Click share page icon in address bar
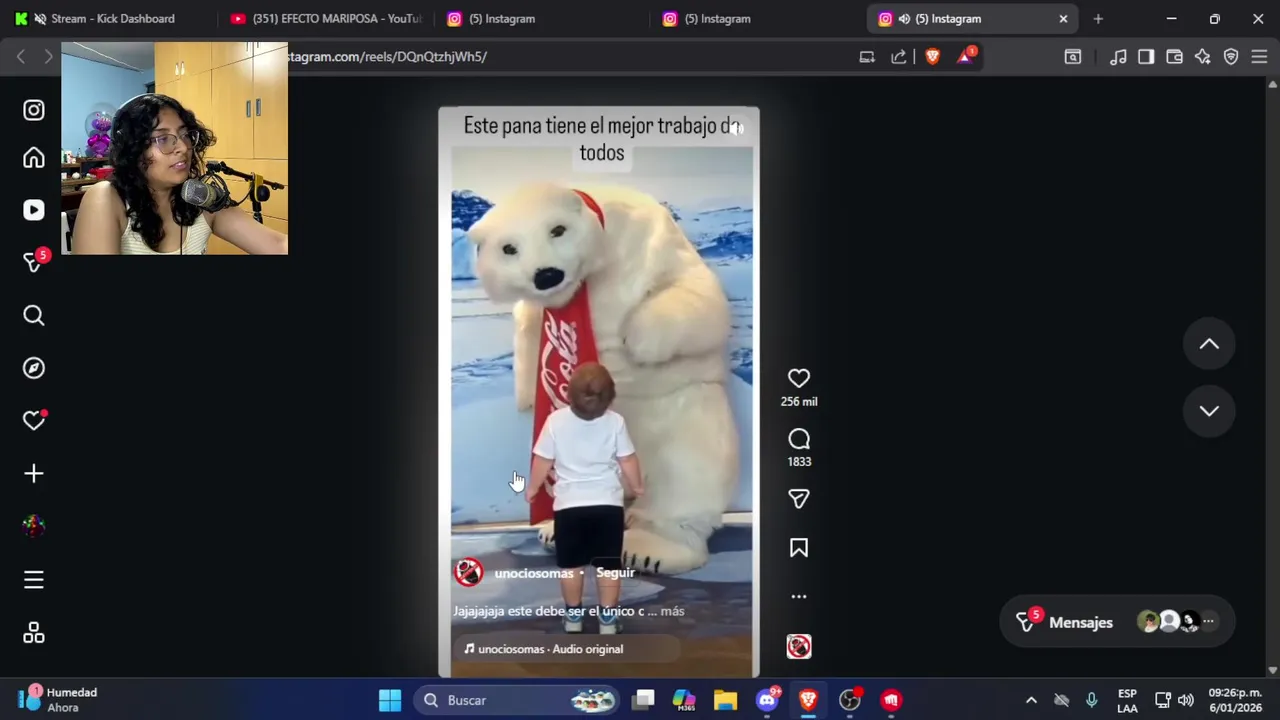The height and width of the screenshot is (720, 1280). pos(899,57)
